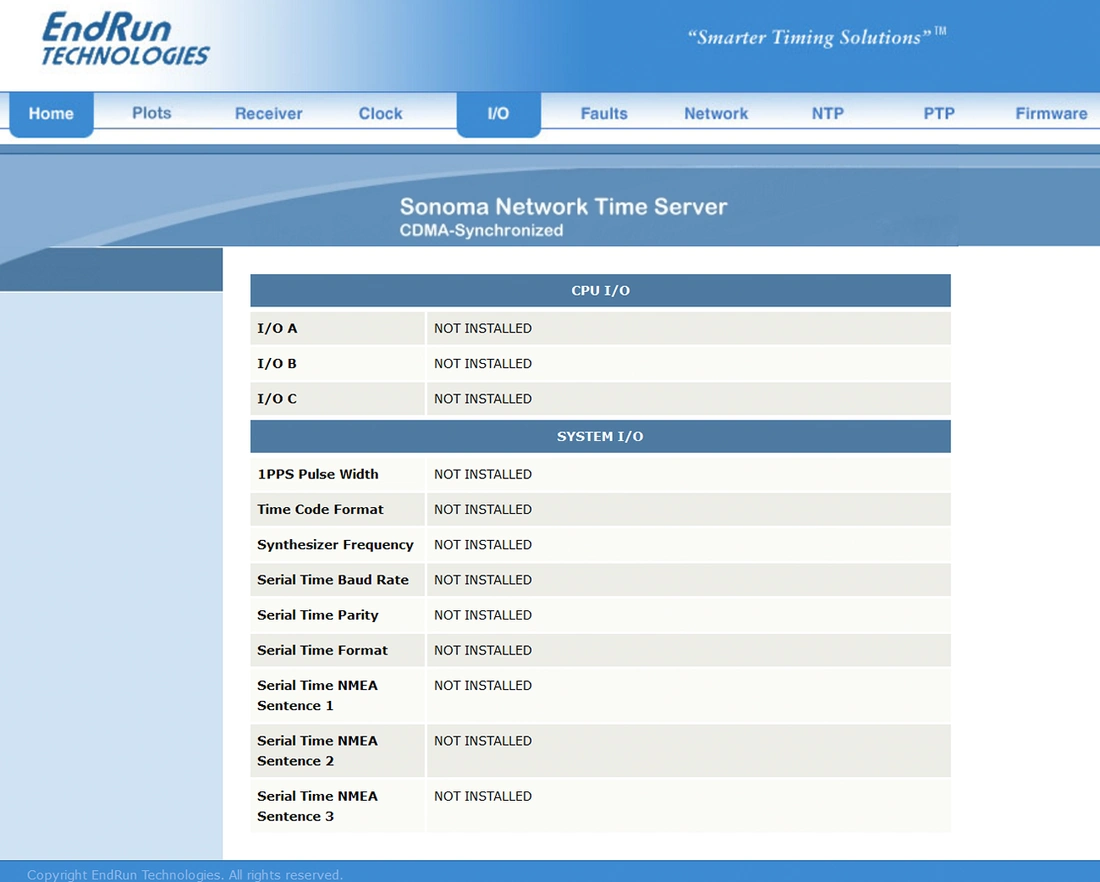Go to the Clock tab
Viewport: 1100px width, 882px height.
(380, 114)
